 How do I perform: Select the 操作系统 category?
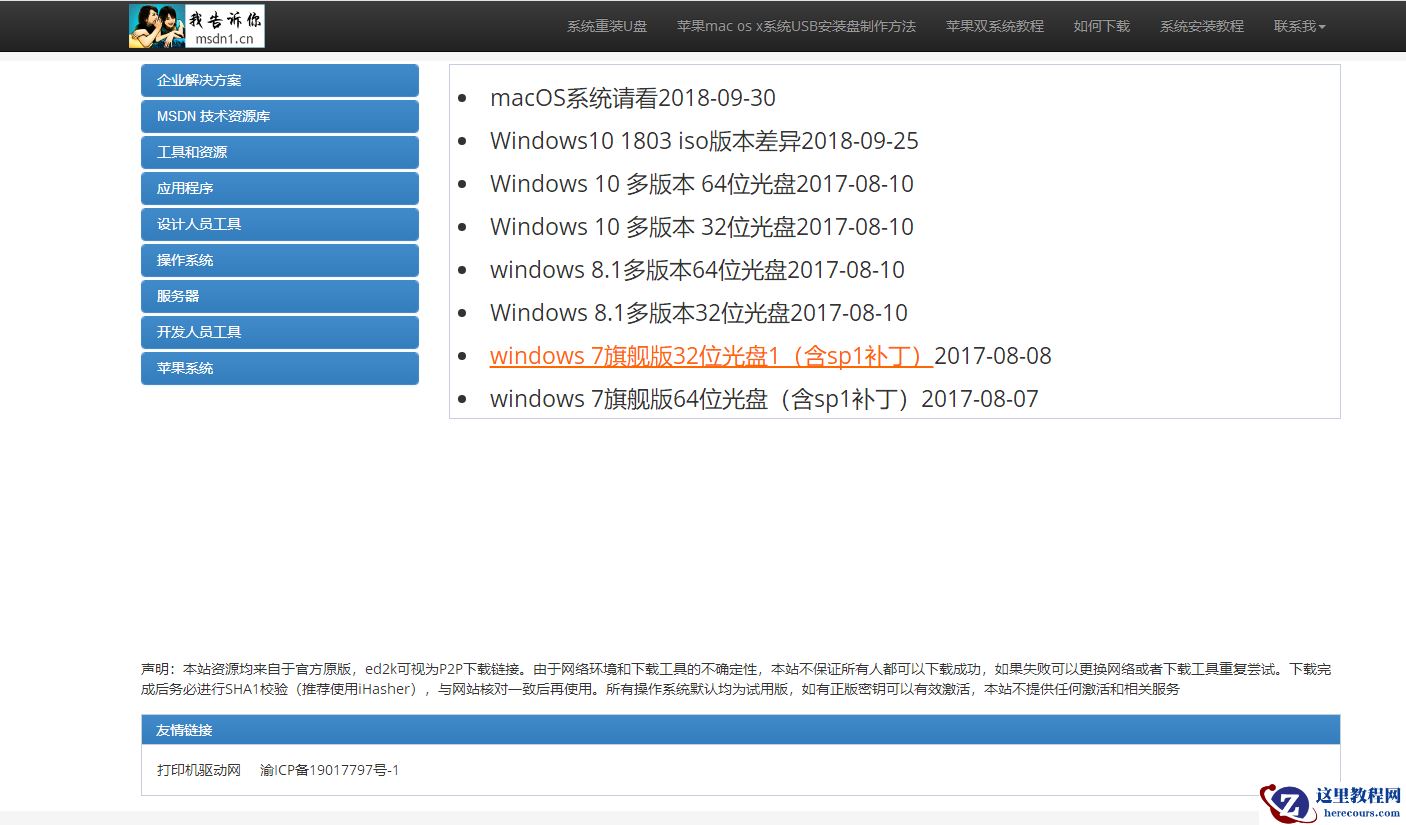tap(279, 260)
